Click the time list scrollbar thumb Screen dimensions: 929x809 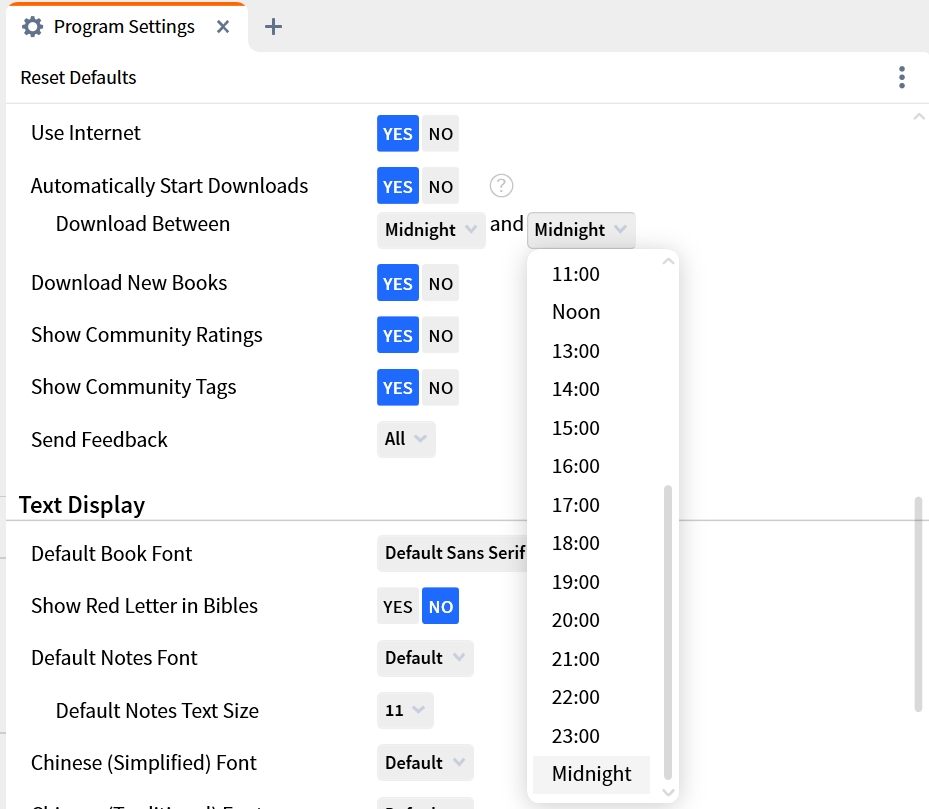(668, 632)
